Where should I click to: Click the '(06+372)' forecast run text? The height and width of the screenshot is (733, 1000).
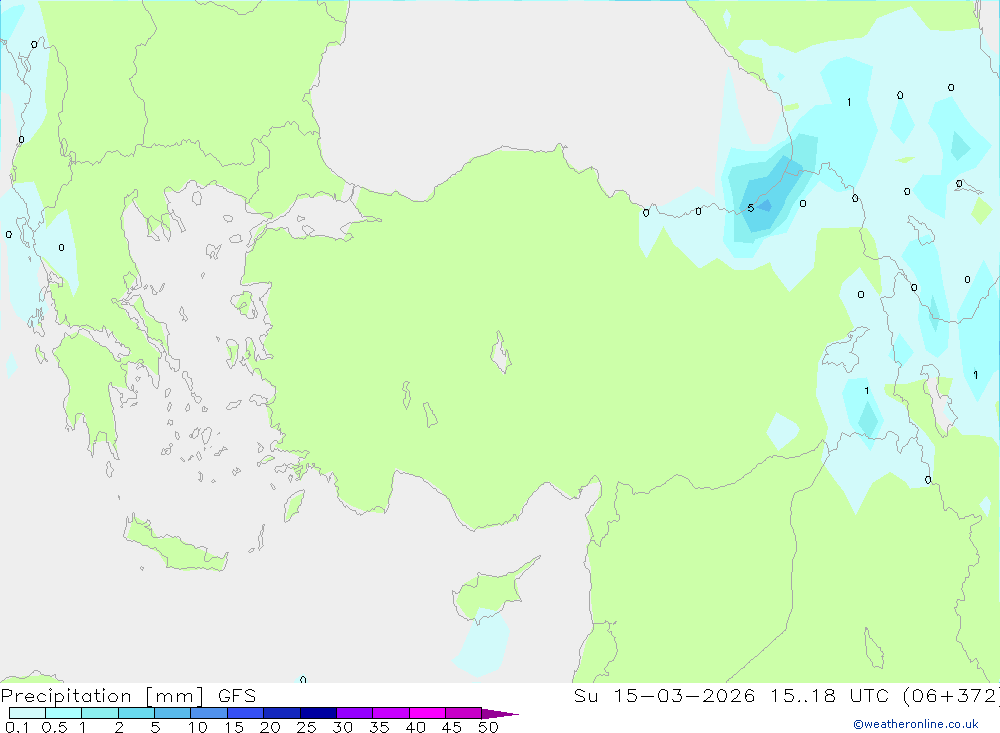(x=952, y=696)
